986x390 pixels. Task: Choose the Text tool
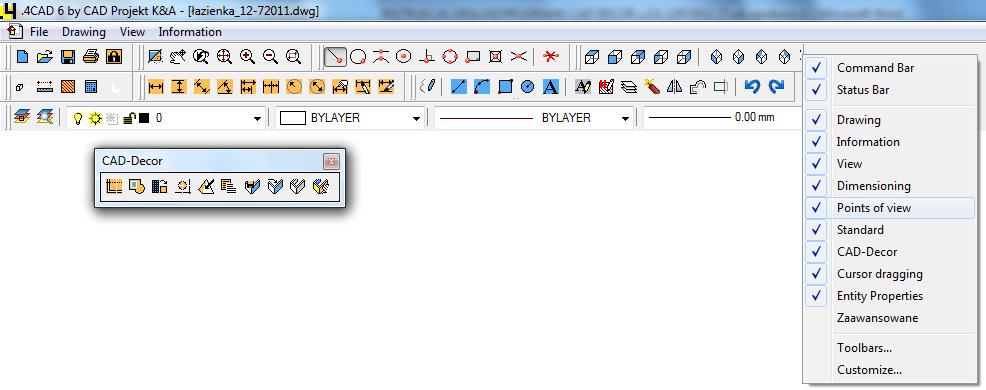[551, 87]
